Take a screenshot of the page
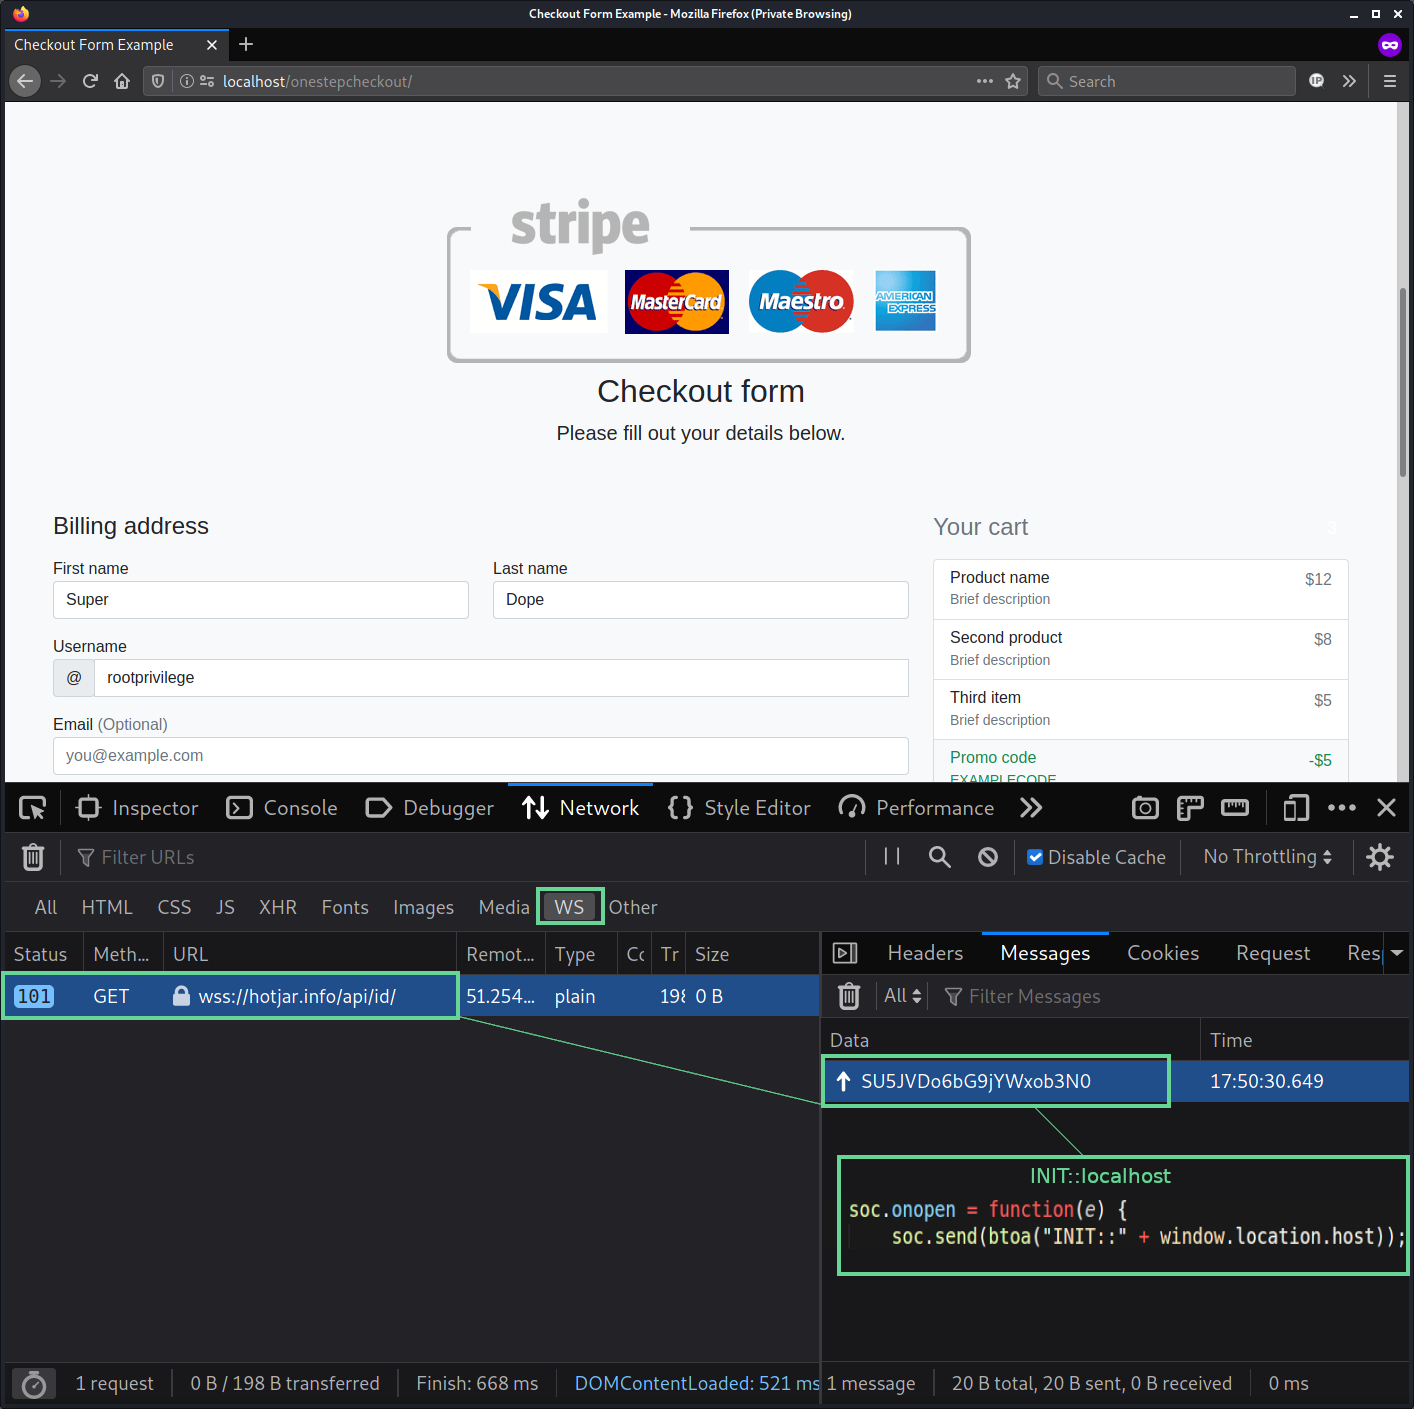The image size is (1414, 1409). pos(1144,807)
